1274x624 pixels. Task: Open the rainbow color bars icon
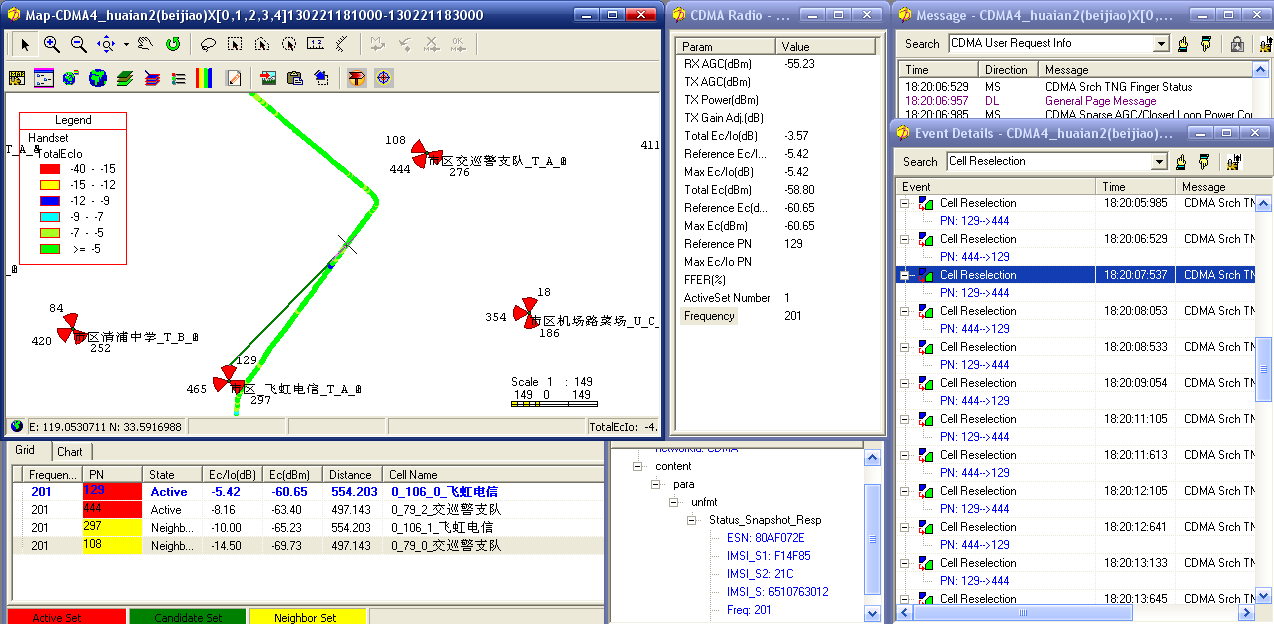[204, 77]
